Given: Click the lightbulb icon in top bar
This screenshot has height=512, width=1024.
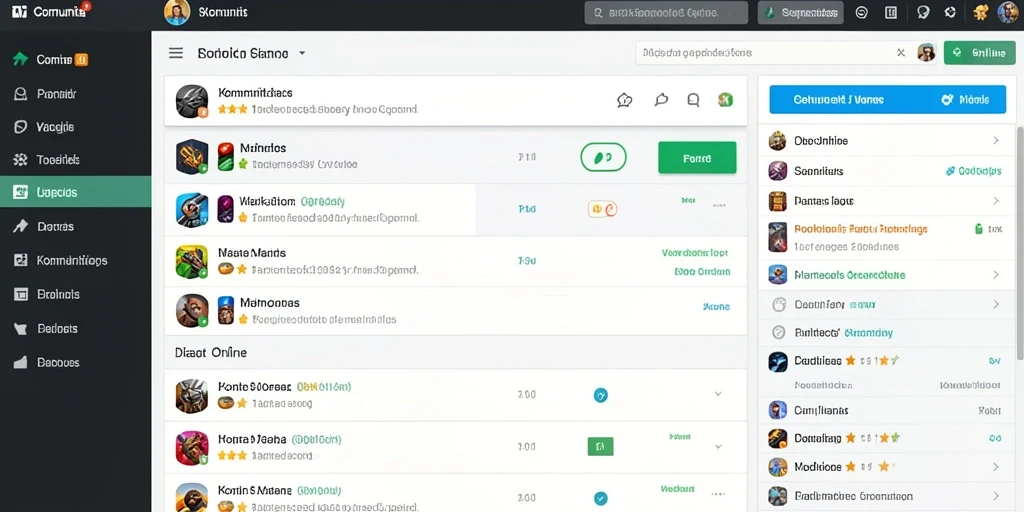Looking at the screenshot, I should pos(923,12).
